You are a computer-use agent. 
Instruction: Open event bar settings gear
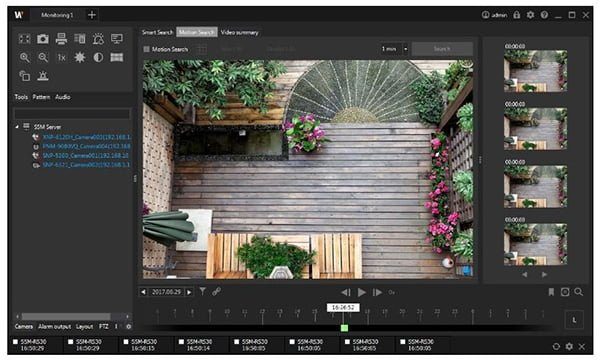[x=569, y=346]
